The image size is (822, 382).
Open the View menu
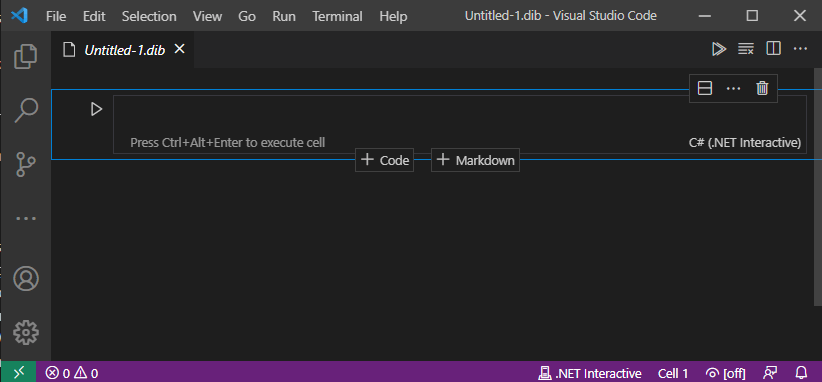[x=208, y=16]
